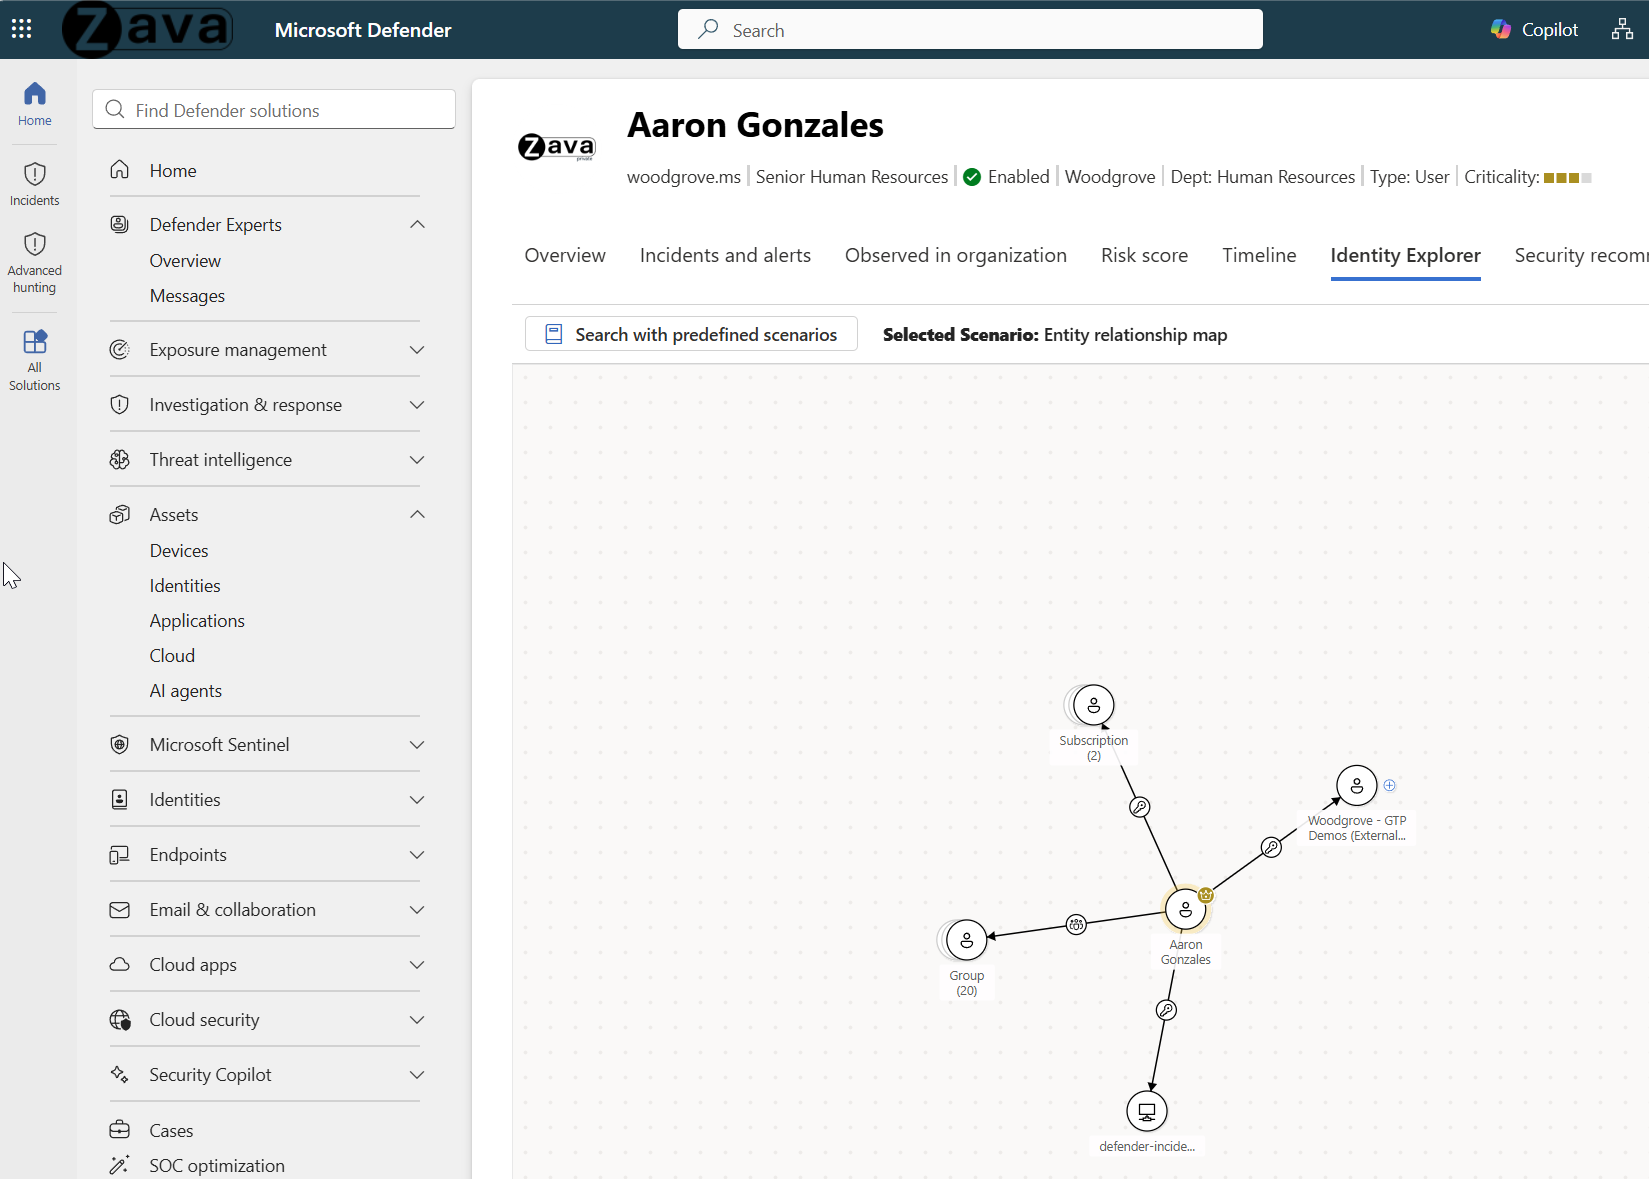Open Devices under Assets
The width and height of the screenshot is (1649, 1179).
[x=179, y=550]
